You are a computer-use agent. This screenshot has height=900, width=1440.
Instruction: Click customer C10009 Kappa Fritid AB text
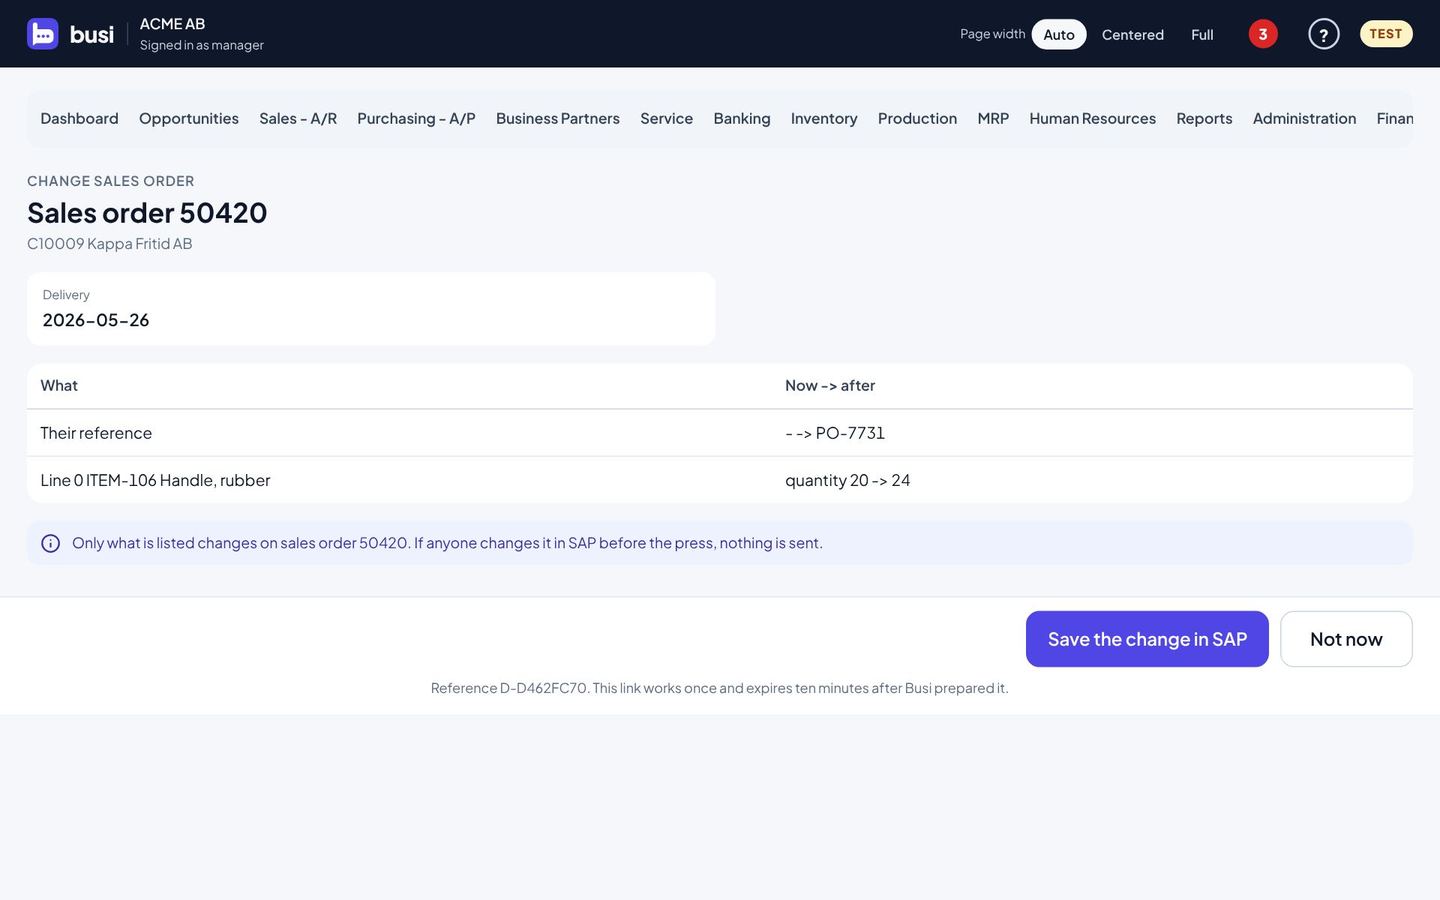pos(109,244)
